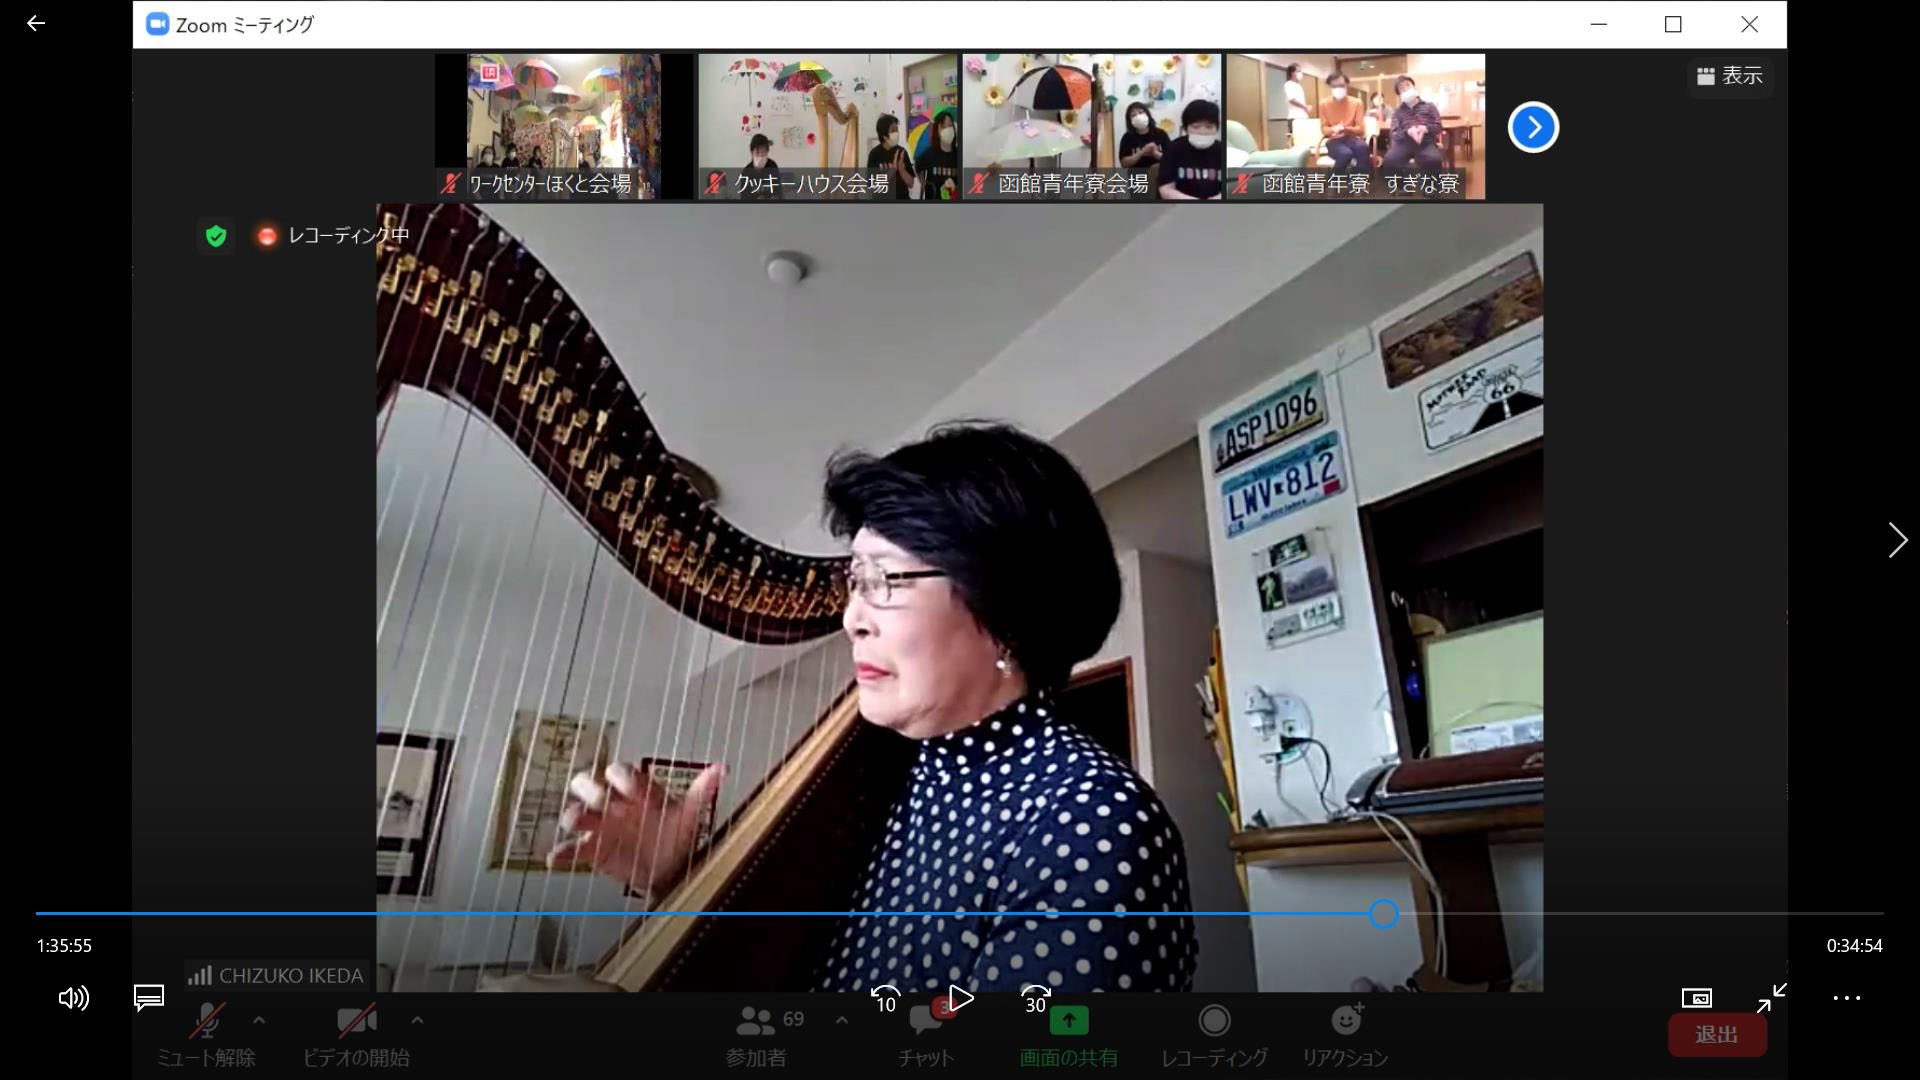Select 函館青年寮会場 participant thumbnail
The height and width of the screenshot is (1080, 1920).
pyautogui.click(x=1092, y=126)
